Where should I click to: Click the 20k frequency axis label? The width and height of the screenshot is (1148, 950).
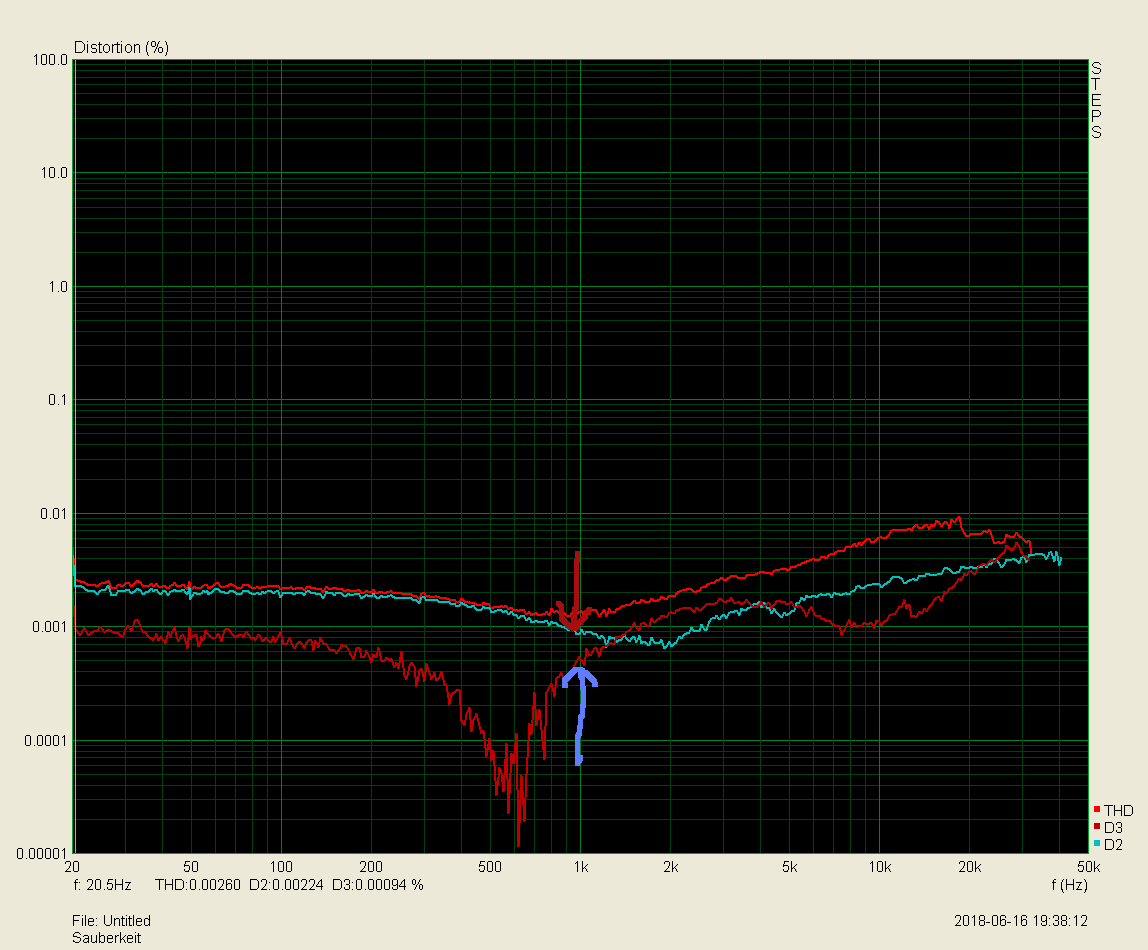969,867
